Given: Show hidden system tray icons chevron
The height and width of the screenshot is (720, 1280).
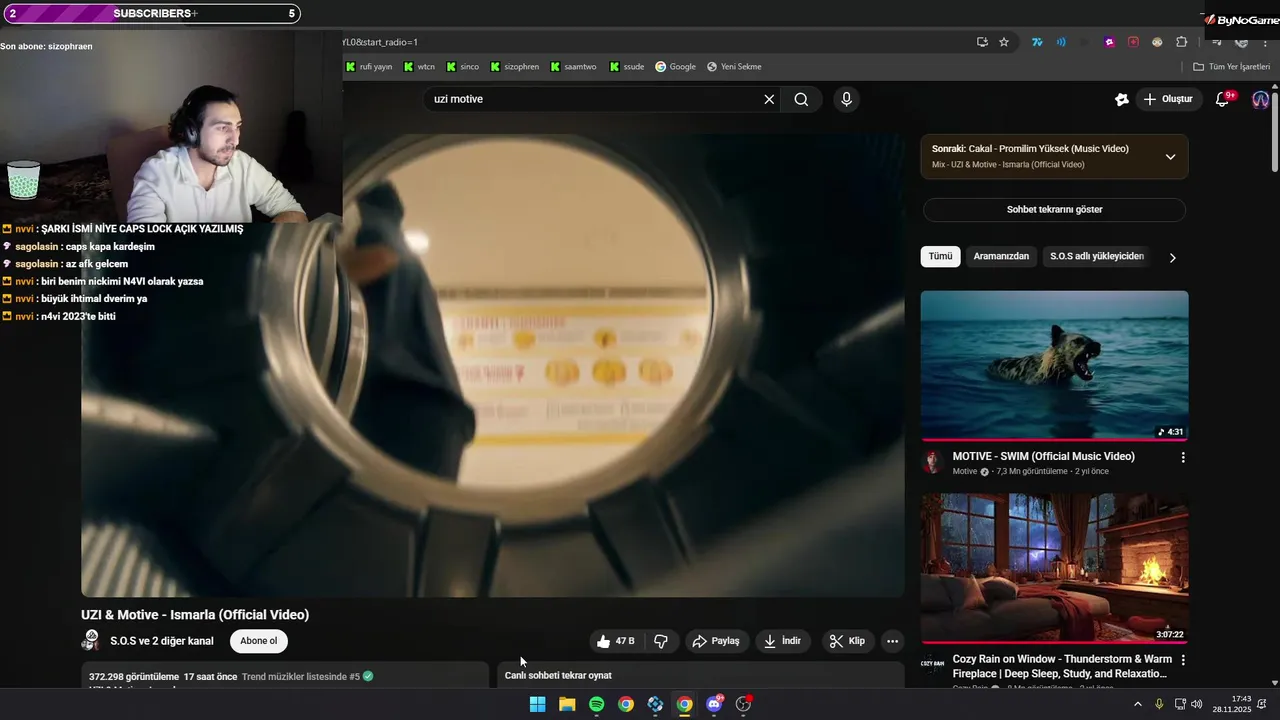Looking at the screenshot, I should pos(1137,704).
